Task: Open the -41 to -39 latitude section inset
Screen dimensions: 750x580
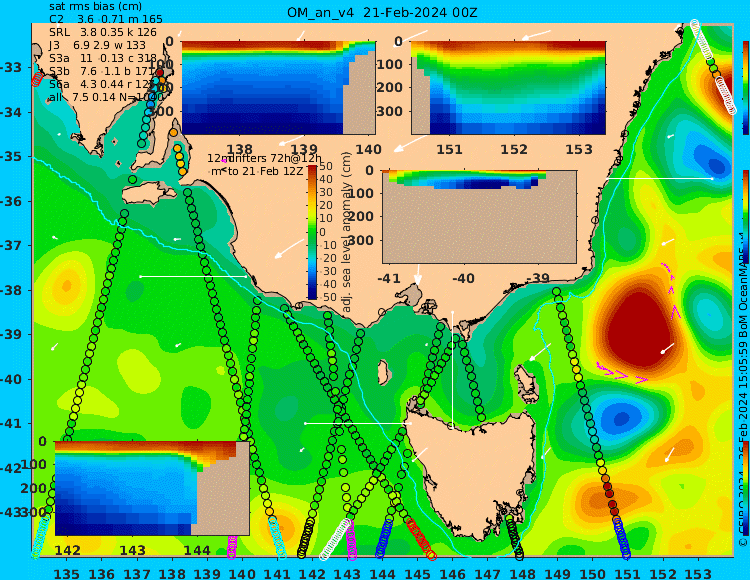Action: 479,217
